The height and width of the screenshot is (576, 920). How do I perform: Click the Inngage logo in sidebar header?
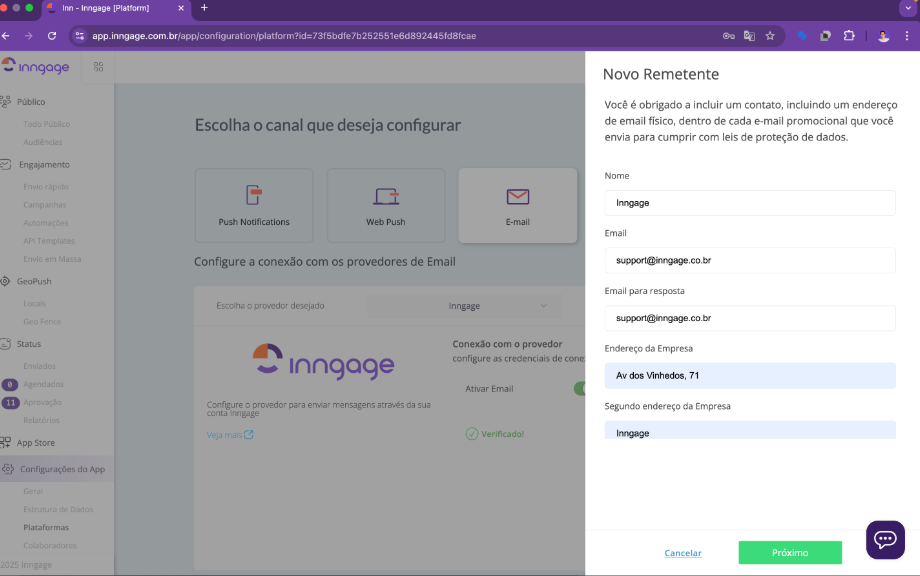36,66
